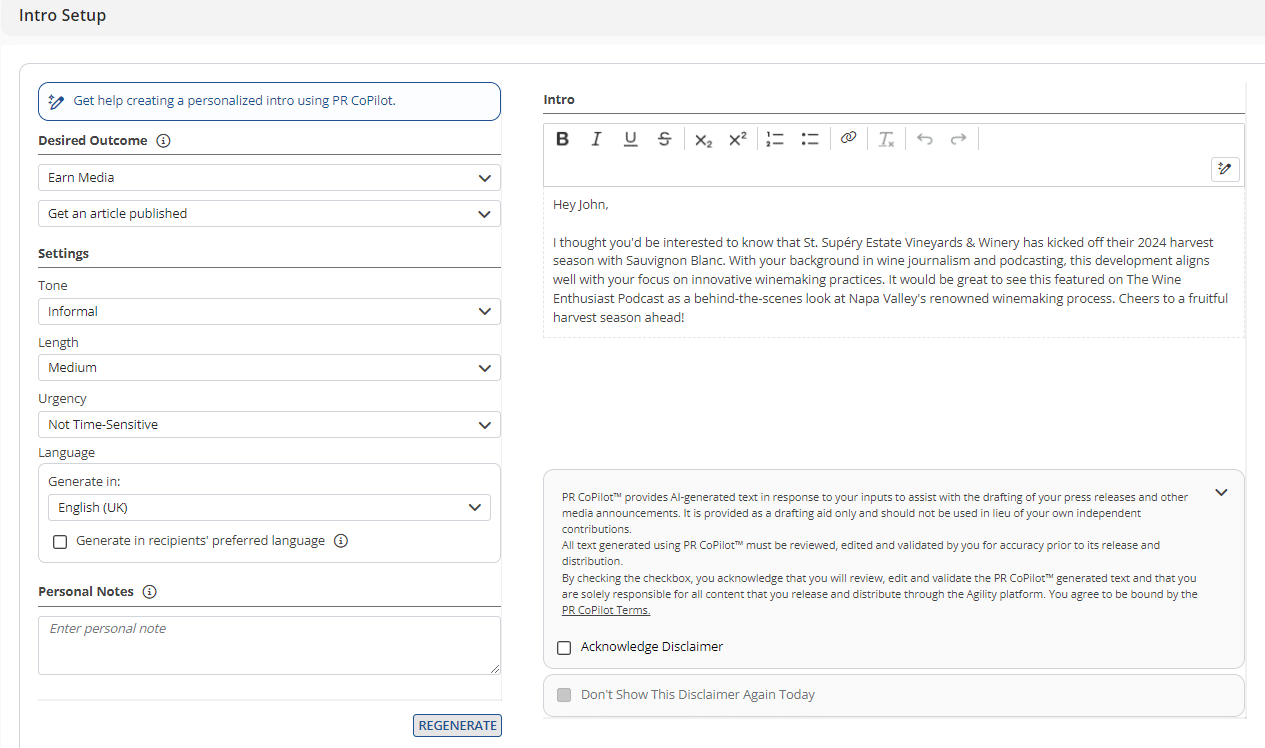The image size is (1265, 748).
Task: Open the Tone dropdown set to Informal
Action: click(x=269, y=311)
